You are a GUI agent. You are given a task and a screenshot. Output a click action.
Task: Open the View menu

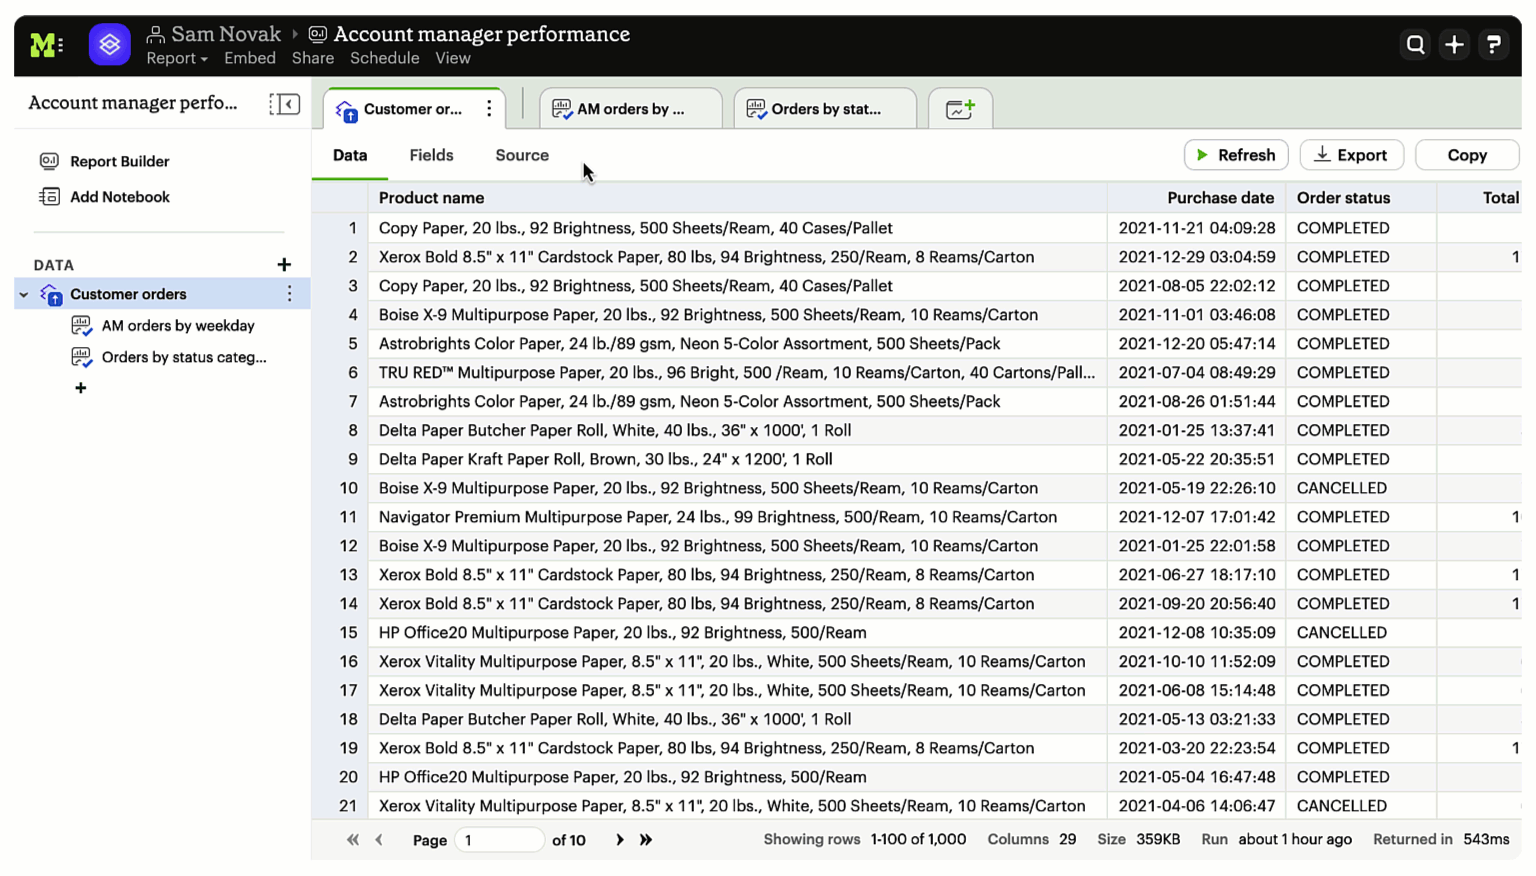pos(453,59)
